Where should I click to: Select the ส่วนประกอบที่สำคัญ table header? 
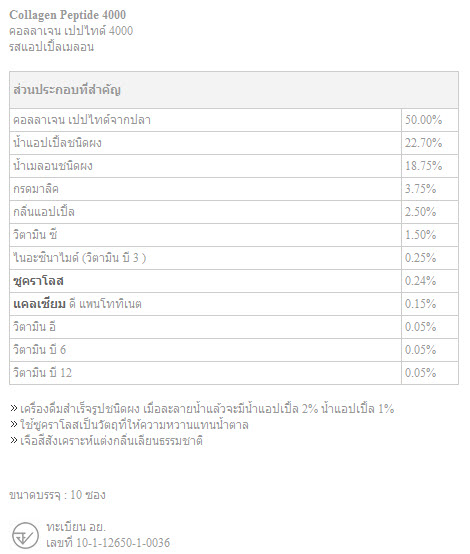(234, 90)
